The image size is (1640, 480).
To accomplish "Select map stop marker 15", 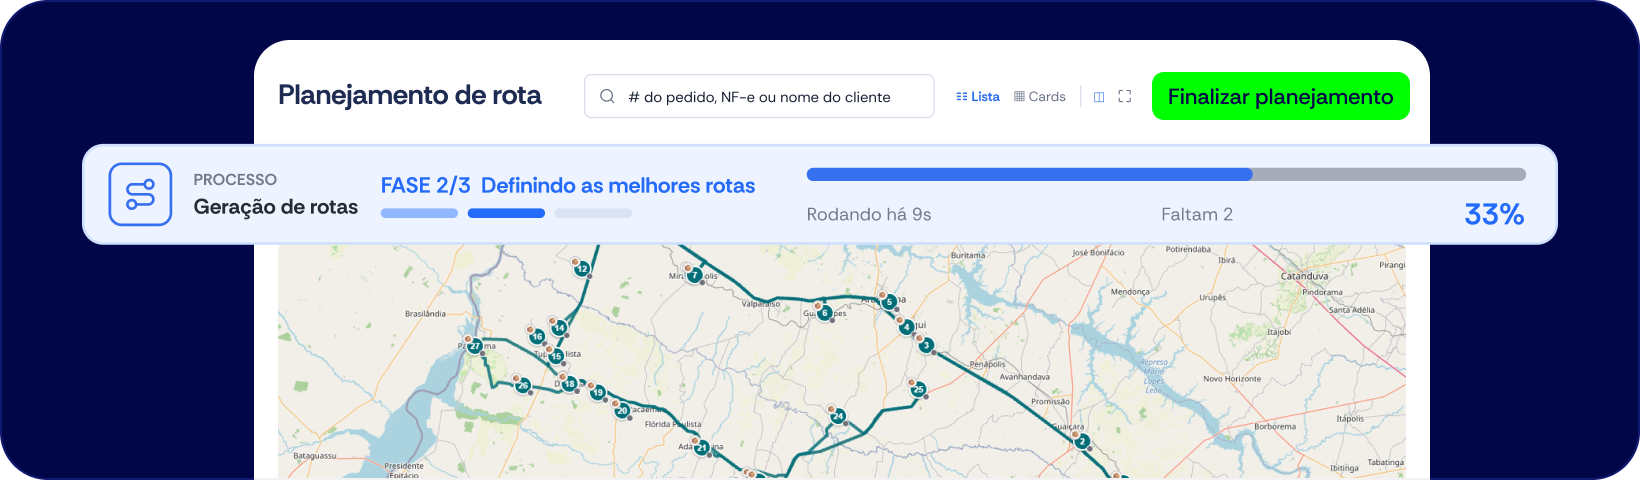I will click(x=556, y=356).
